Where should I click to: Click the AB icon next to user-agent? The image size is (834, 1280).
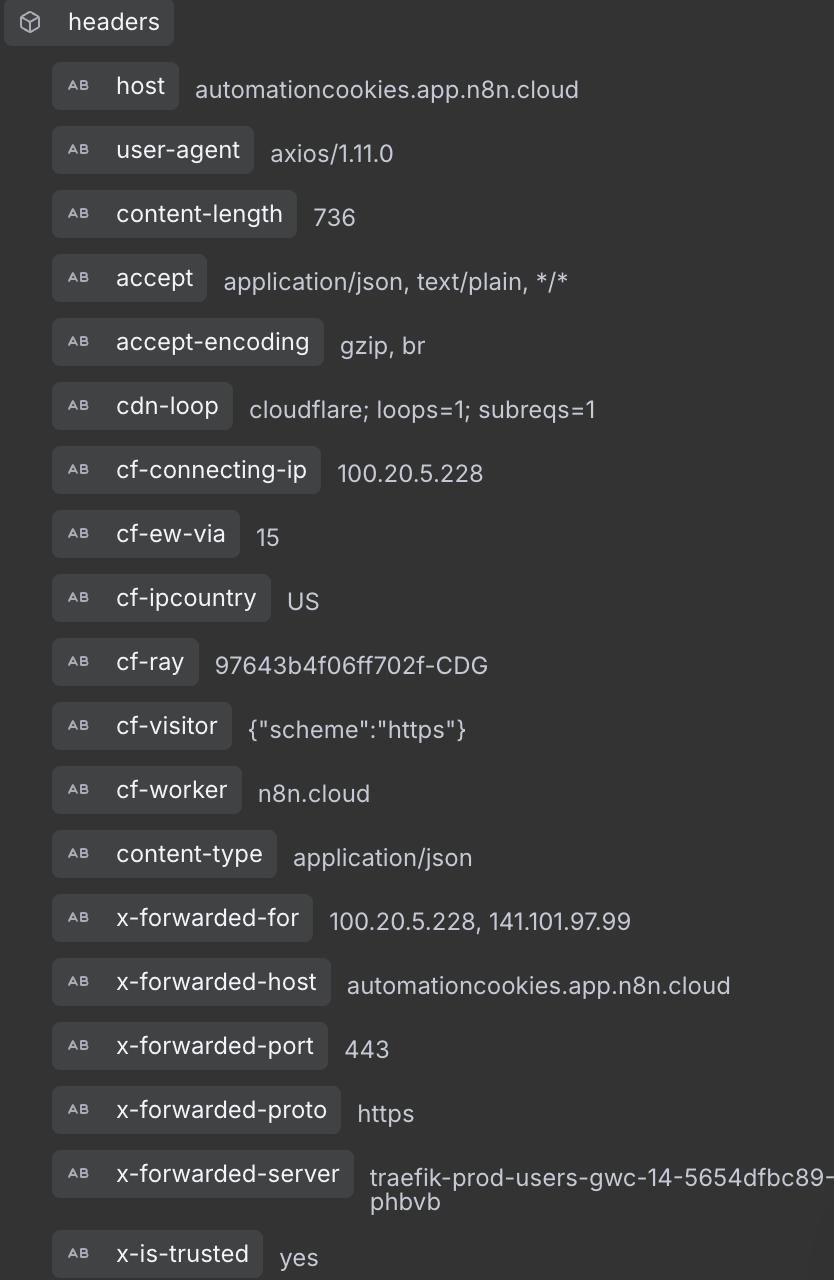point(79,150)
